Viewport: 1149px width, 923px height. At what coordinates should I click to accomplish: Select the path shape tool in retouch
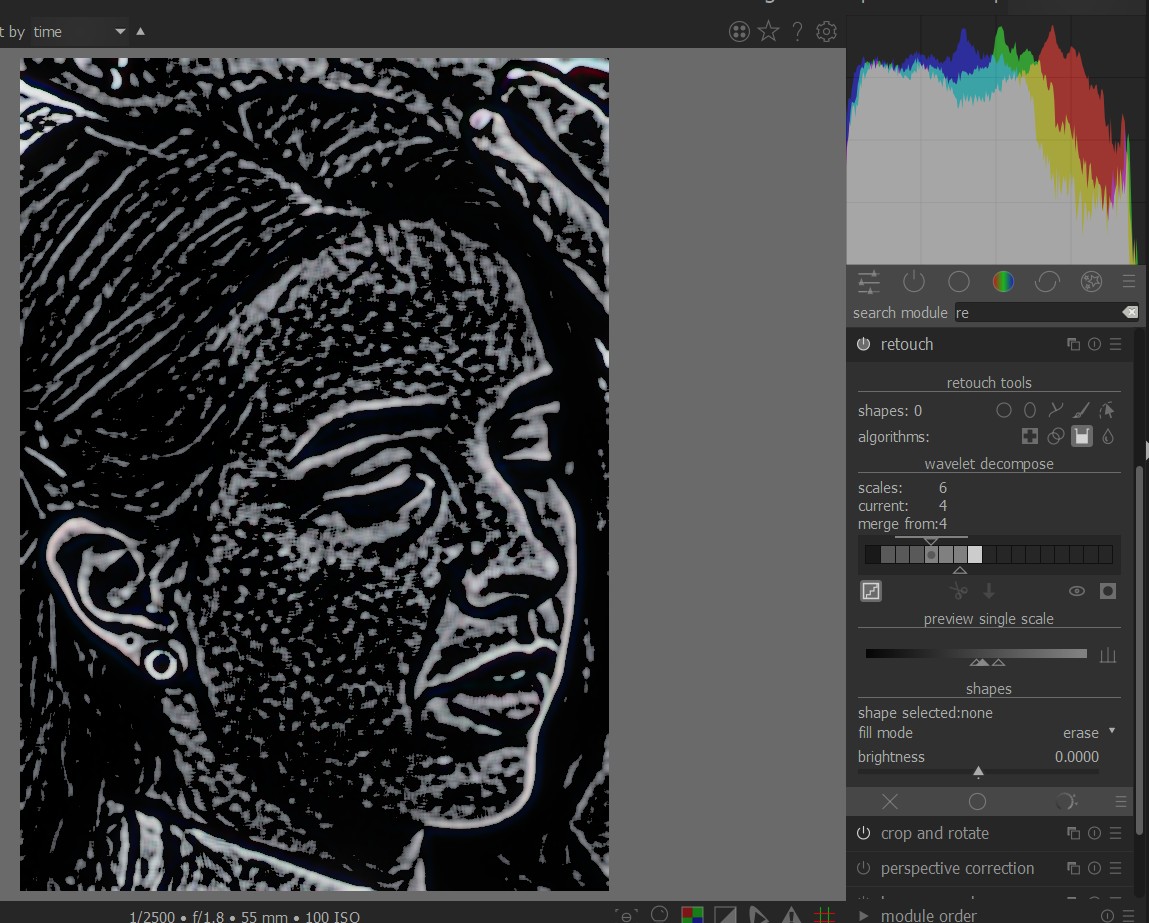pyautogui.click(x=1055, y=410)
